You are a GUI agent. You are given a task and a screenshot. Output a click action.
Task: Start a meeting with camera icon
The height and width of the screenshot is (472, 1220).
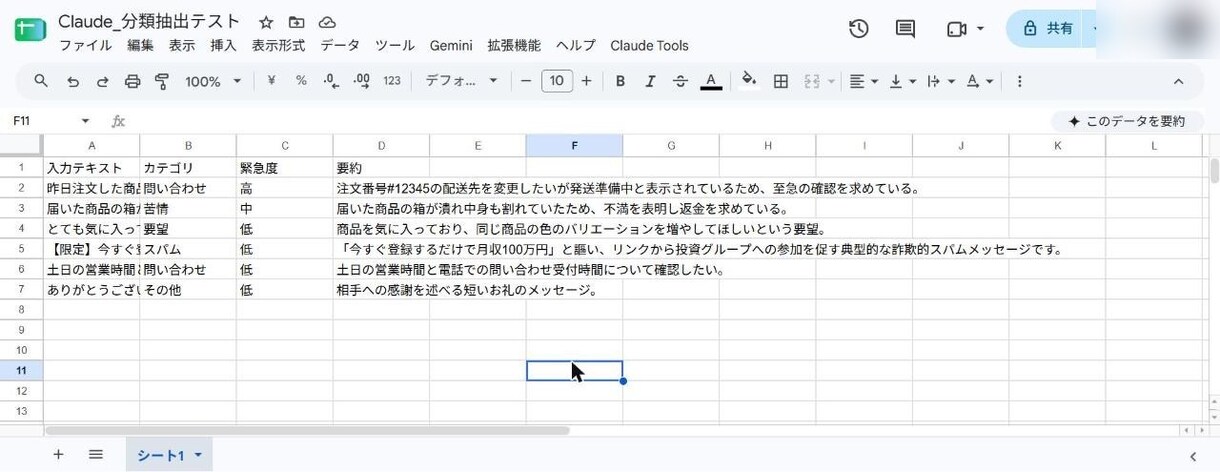[x=955, y=29]
